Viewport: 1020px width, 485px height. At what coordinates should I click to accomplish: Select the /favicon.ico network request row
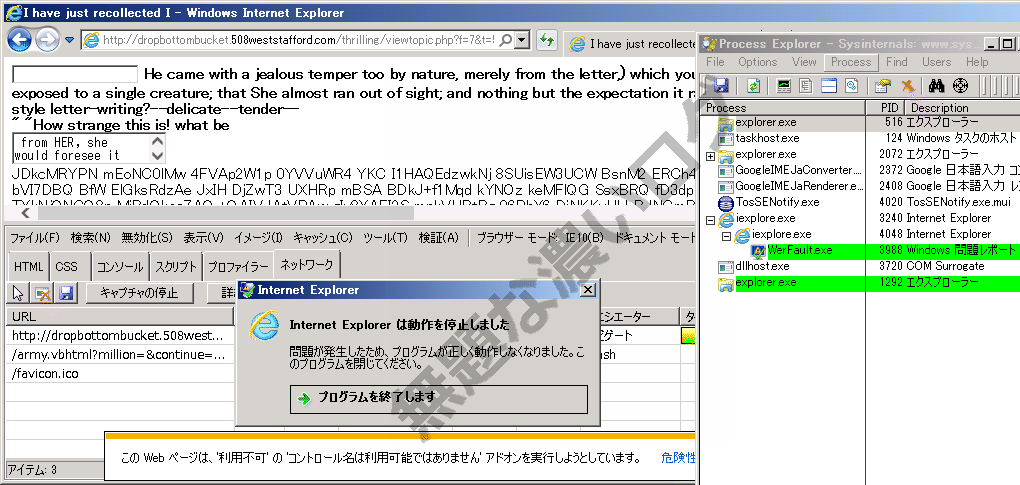120,374
